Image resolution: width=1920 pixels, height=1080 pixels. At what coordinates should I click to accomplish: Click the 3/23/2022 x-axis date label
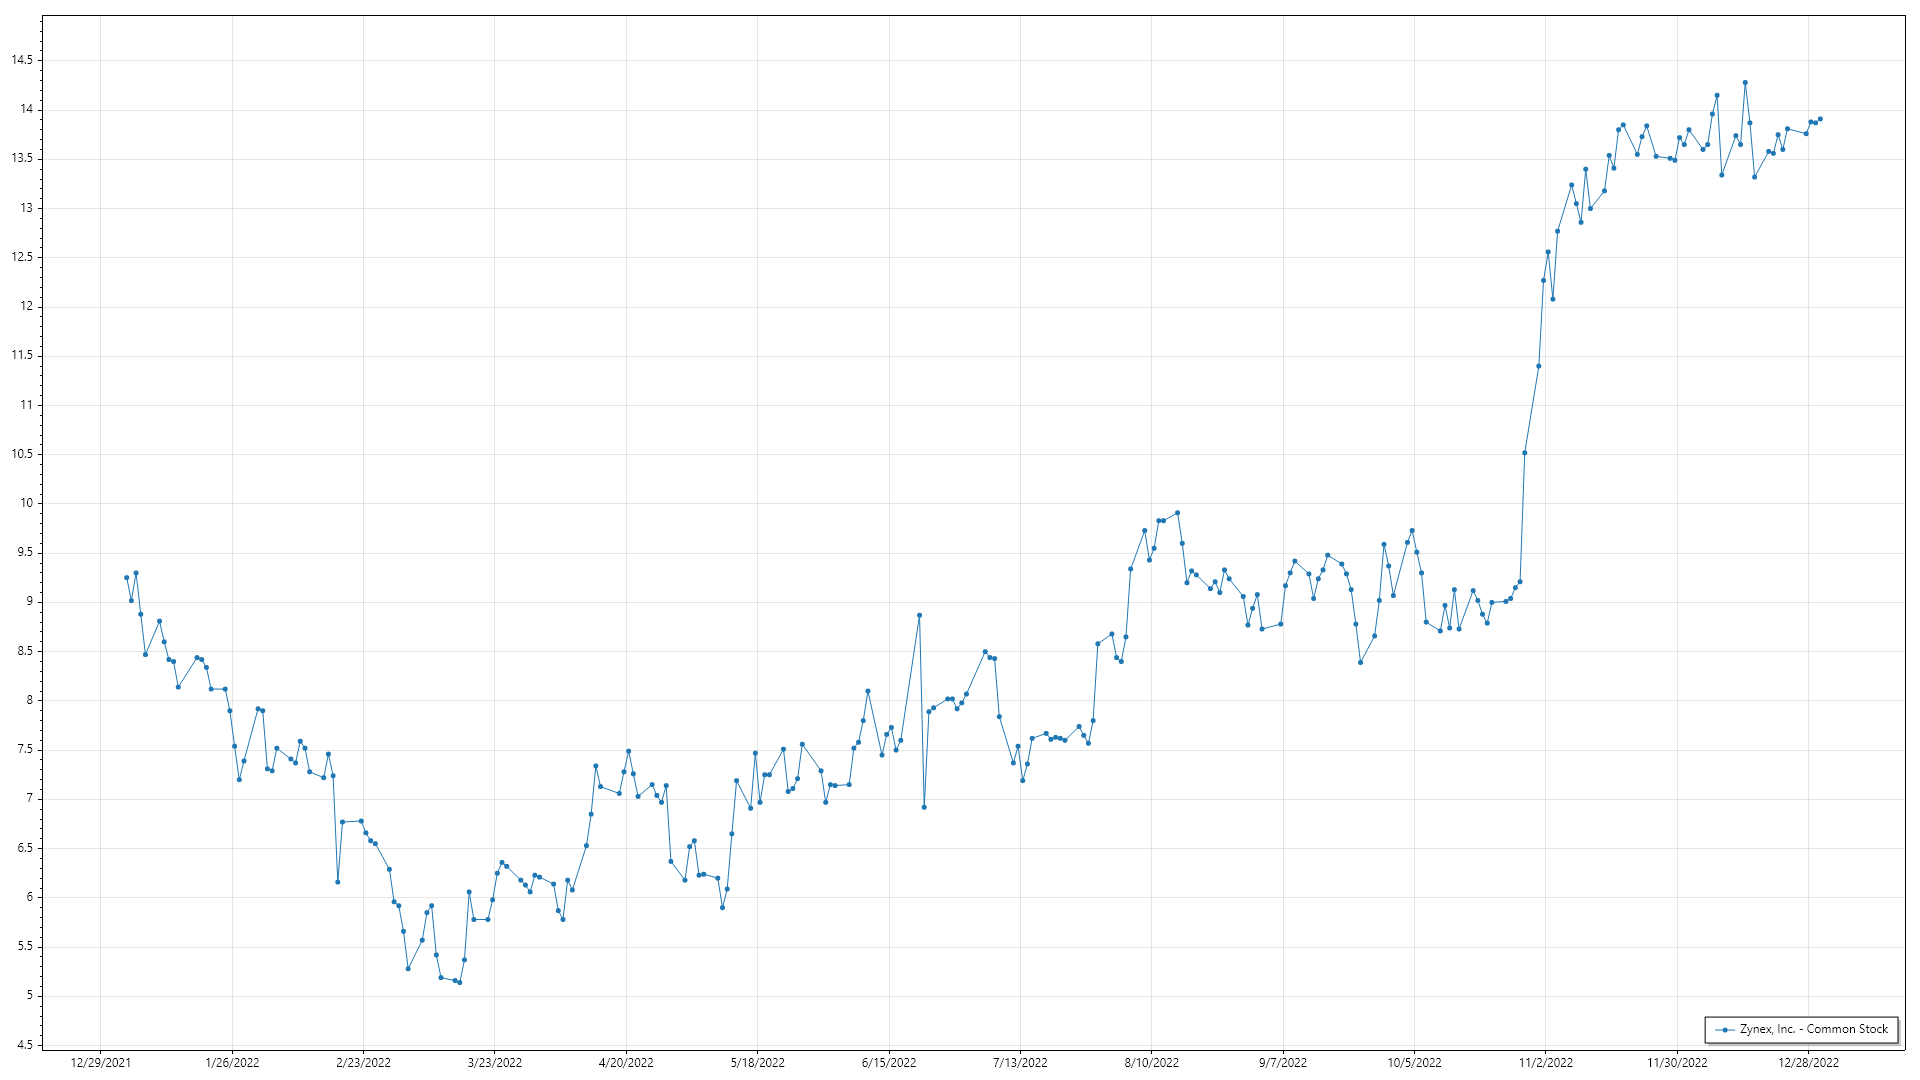tap(495, 1063)
